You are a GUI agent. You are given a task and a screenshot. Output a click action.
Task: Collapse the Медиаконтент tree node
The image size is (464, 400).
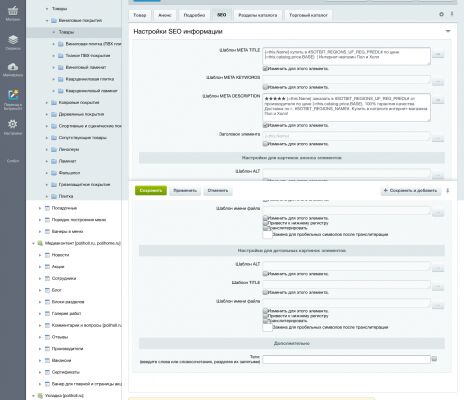[33, 243]
